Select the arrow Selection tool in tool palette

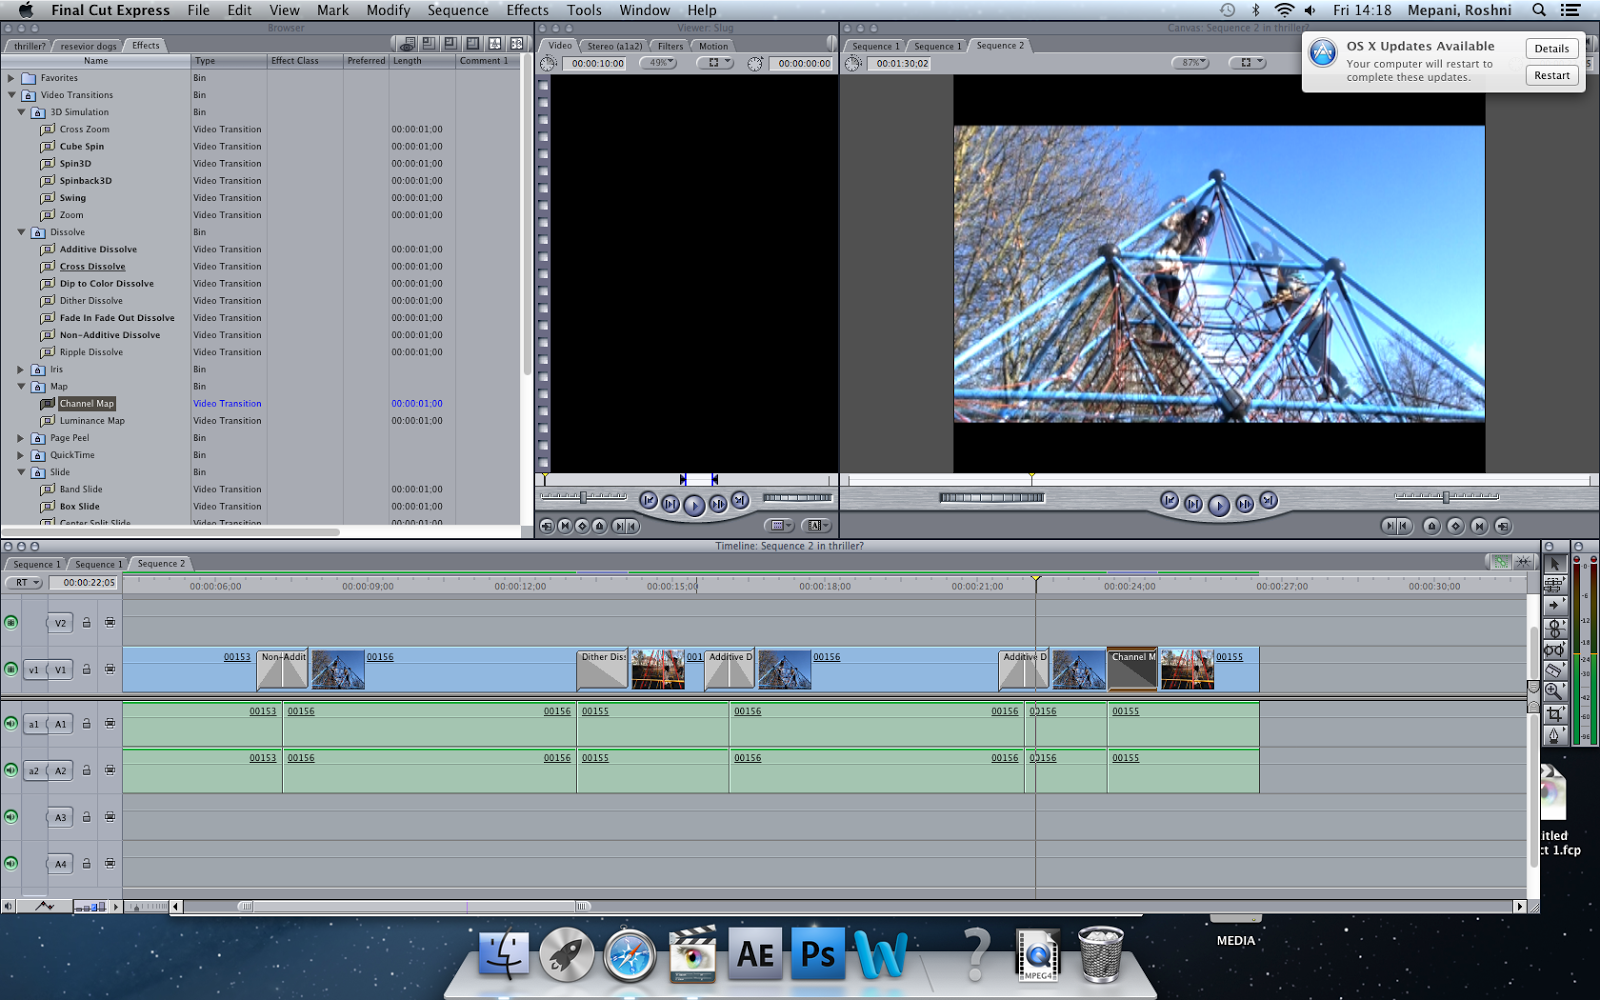point(1554,564)
